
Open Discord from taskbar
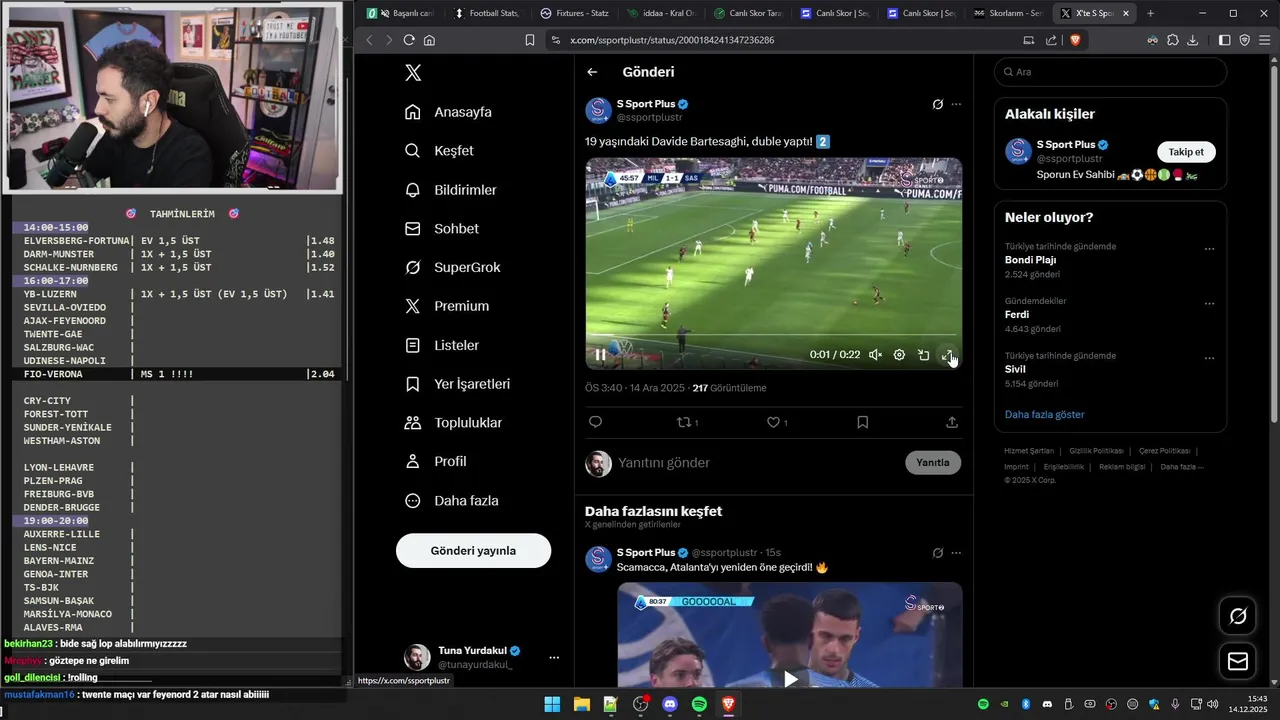pyautogui.click(x=670, y=705)
